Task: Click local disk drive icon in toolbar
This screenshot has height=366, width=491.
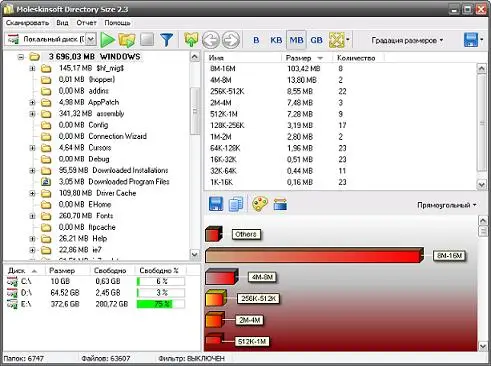Action: (13, 39)
